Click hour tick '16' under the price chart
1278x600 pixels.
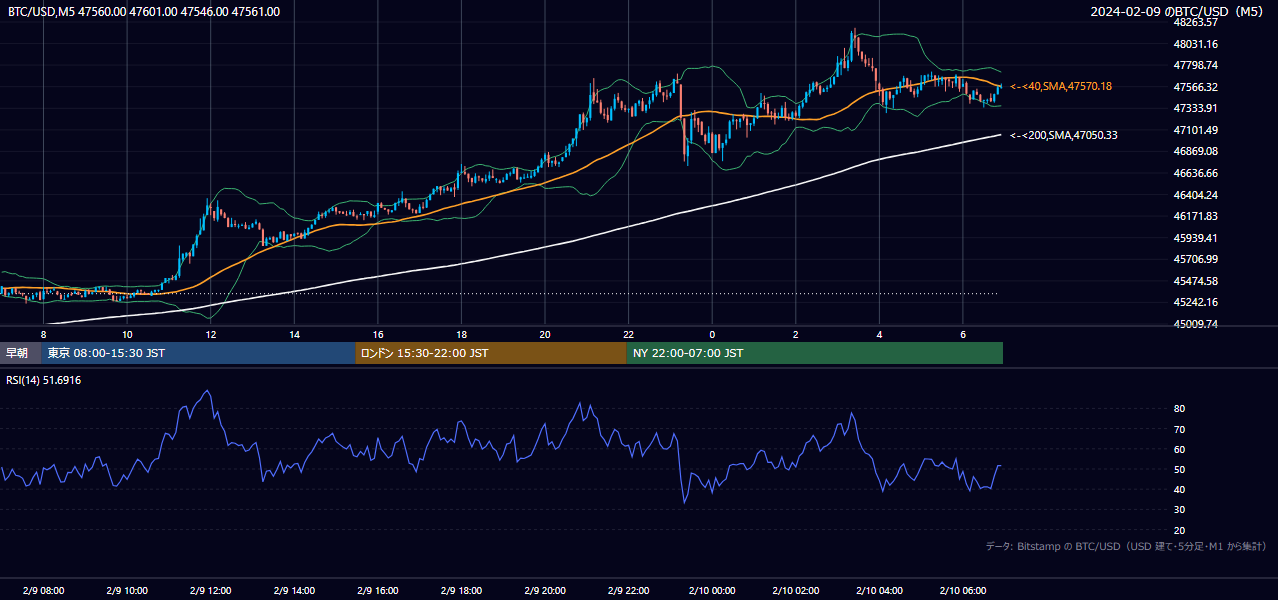[x=378, y=334]
